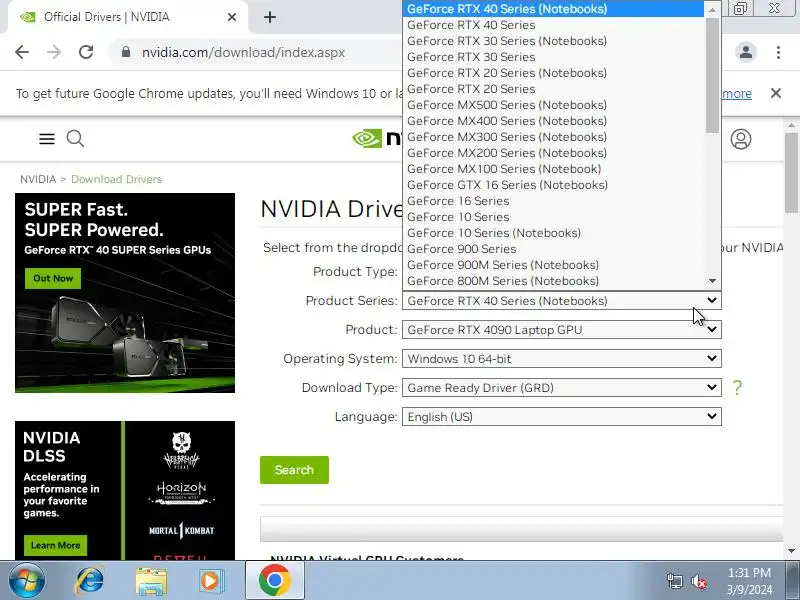
Task: Open the Download Type dropdown
Action: pos(561,388)
